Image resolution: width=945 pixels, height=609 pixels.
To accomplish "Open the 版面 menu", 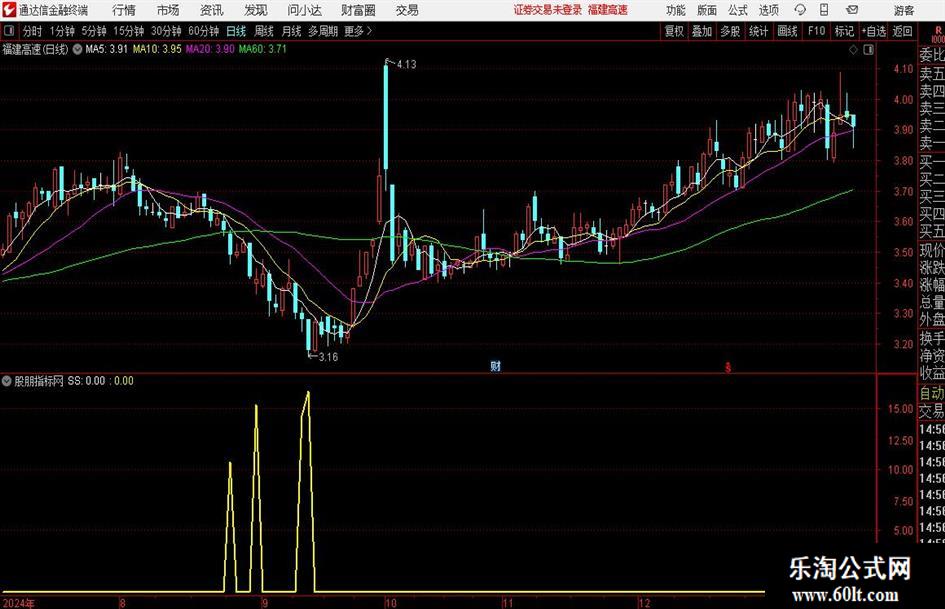I will [706, 10].
